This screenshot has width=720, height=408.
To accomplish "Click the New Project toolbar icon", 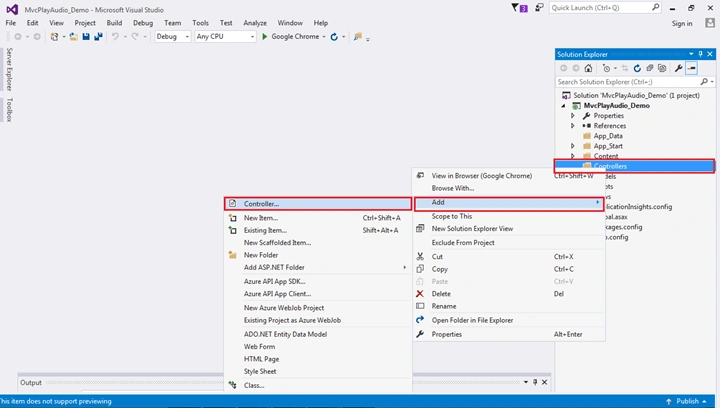I will pyautogui.click(x=55, y=37).
